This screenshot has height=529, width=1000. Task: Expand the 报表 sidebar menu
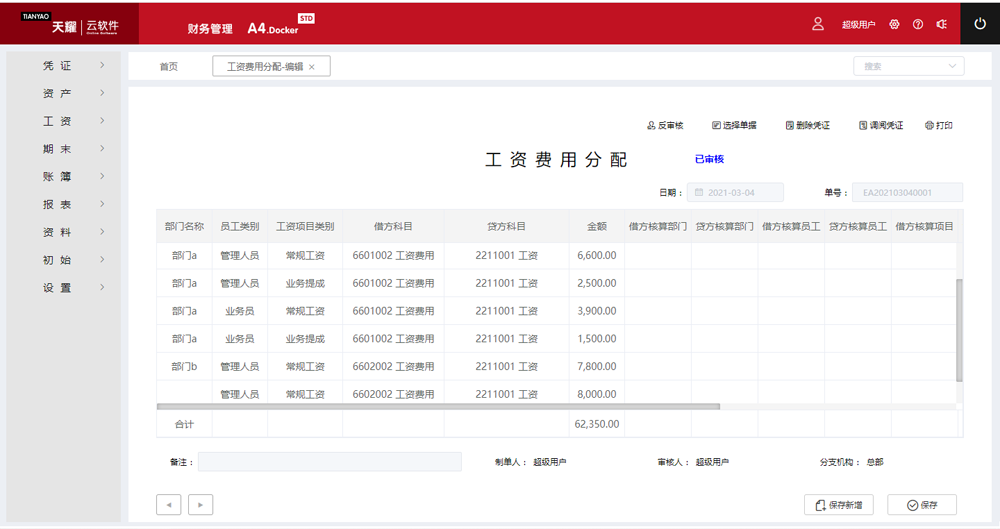[x=70, y=204]
